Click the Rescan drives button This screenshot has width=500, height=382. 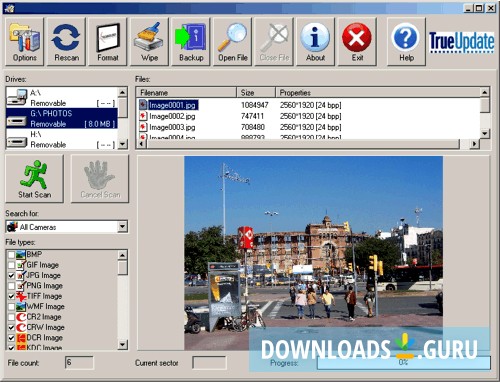click(66, 42)
